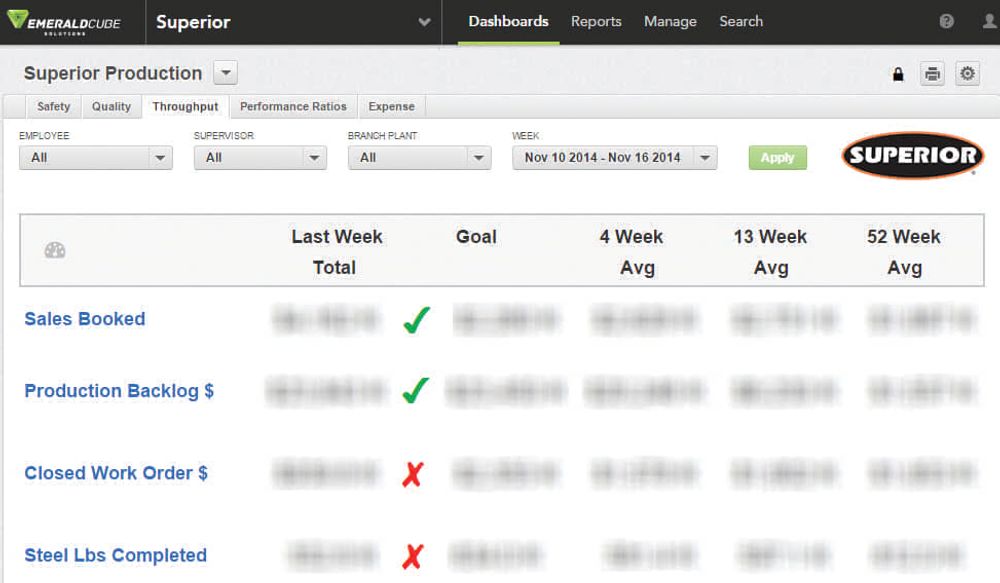The image size is (1000, 583).
Task: Open the Manage menu
Action: point(670,22)
